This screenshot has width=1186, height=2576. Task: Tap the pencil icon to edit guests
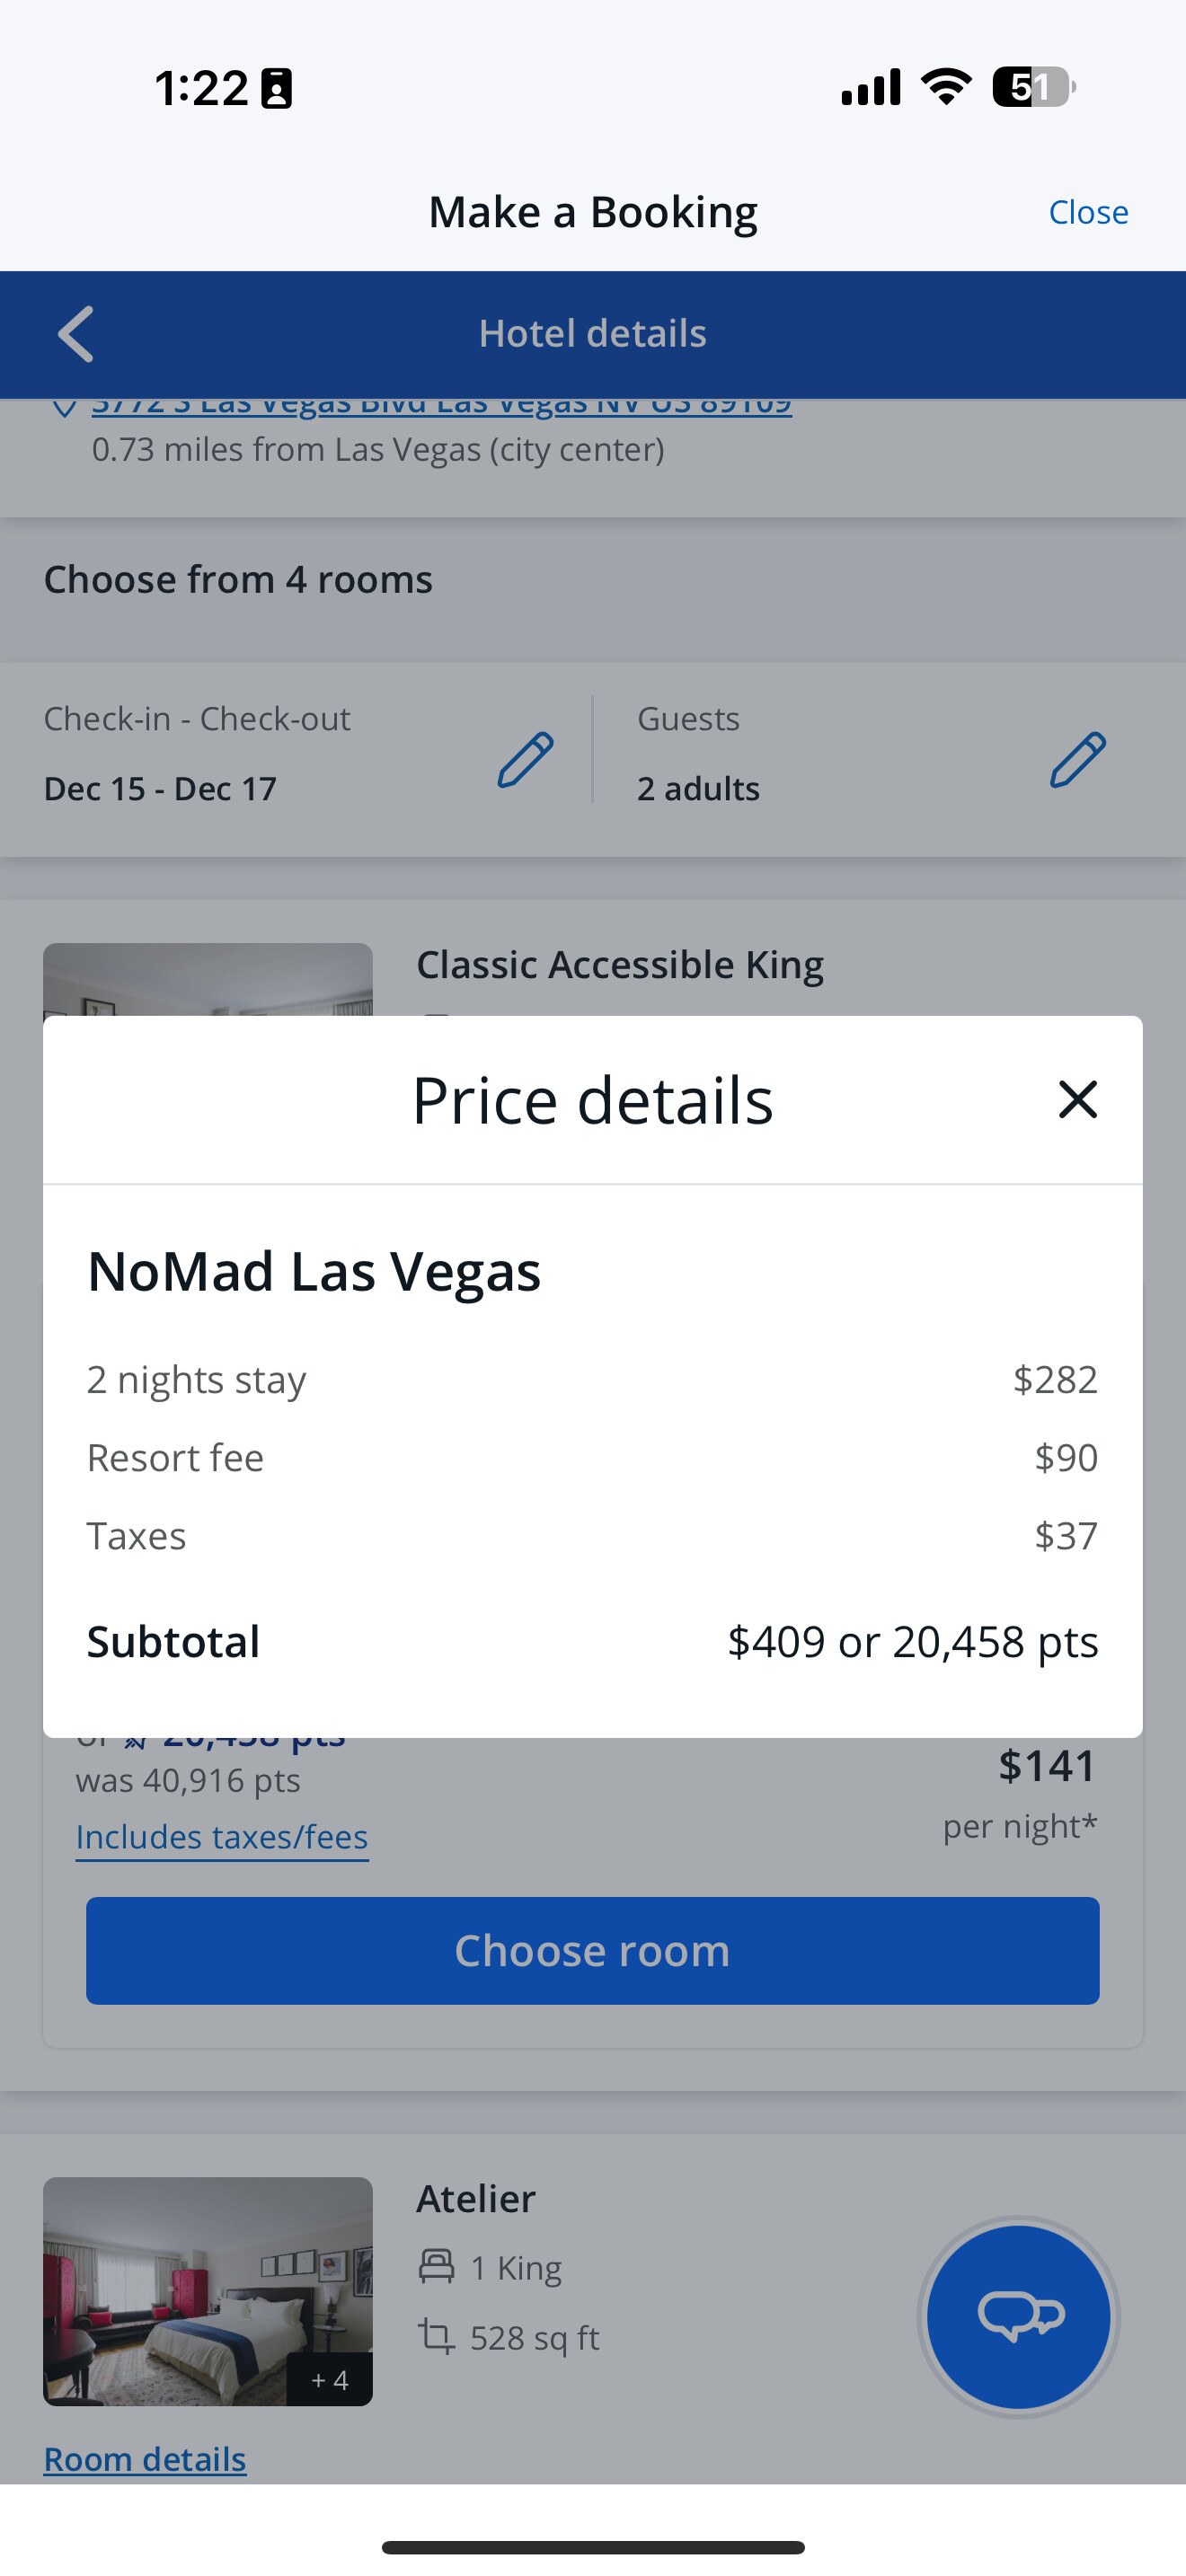(1077, 760)
